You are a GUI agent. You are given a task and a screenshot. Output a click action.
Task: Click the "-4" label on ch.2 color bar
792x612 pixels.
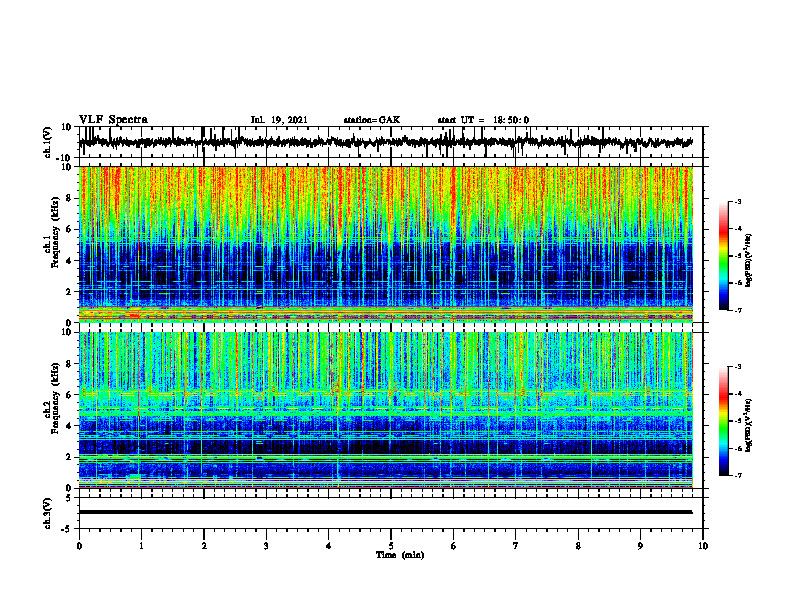(738, 394)
